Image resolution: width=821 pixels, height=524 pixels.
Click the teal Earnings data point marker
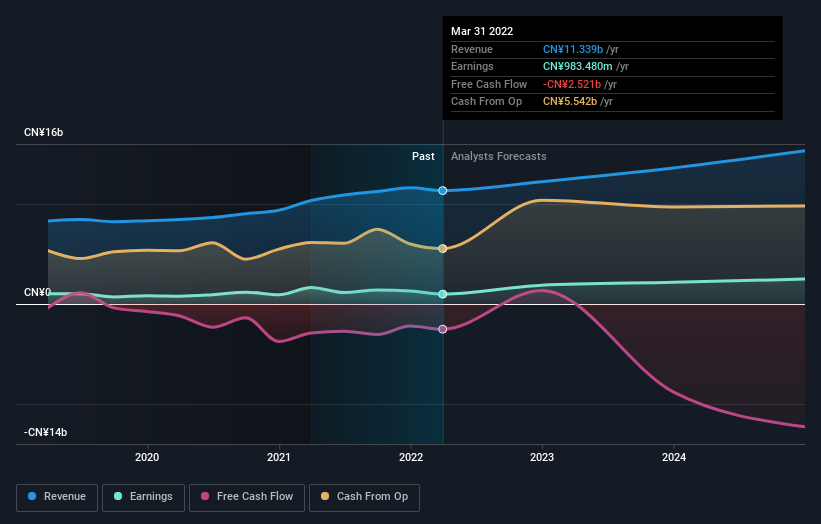click(x=442, y=294)
